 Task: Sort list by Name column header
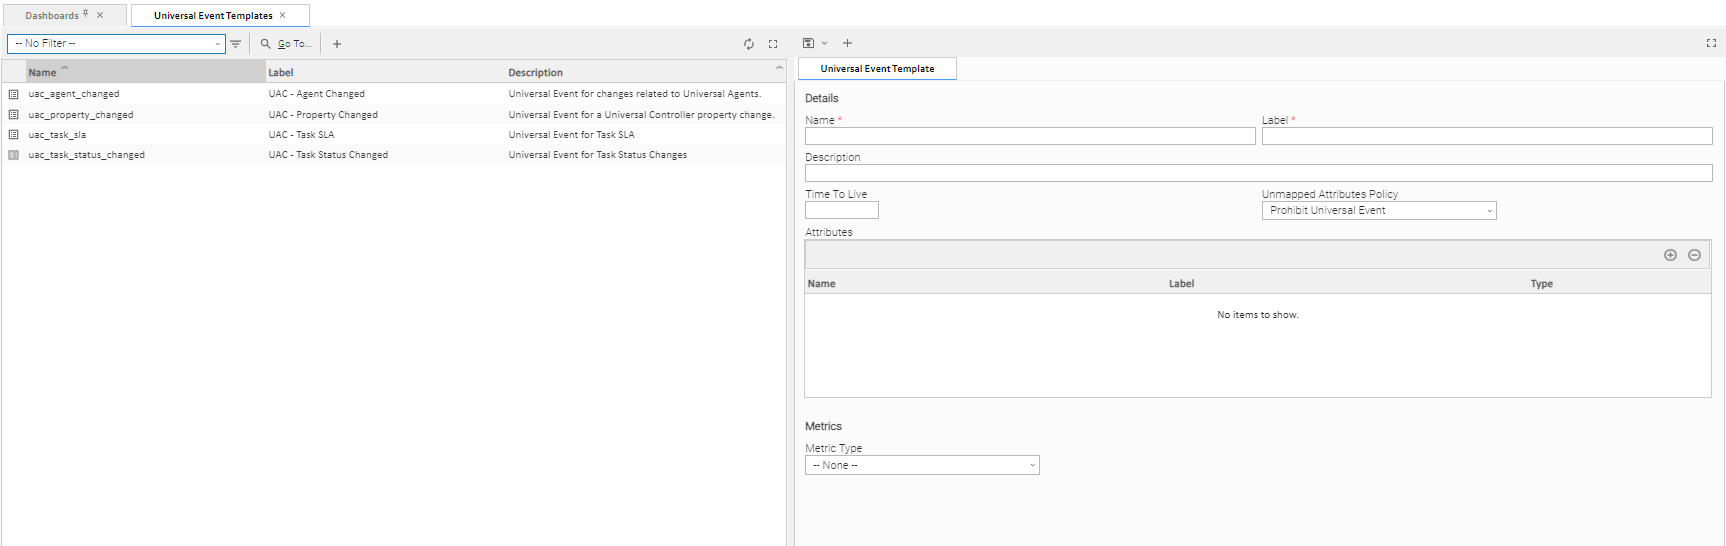point(43,72)
